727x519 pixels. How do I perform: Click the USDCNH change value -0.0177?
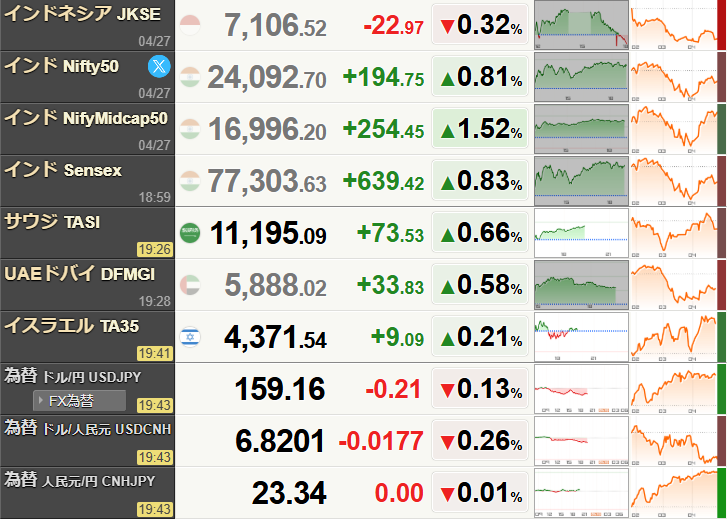pyautogui.click(x=381, y=441)
